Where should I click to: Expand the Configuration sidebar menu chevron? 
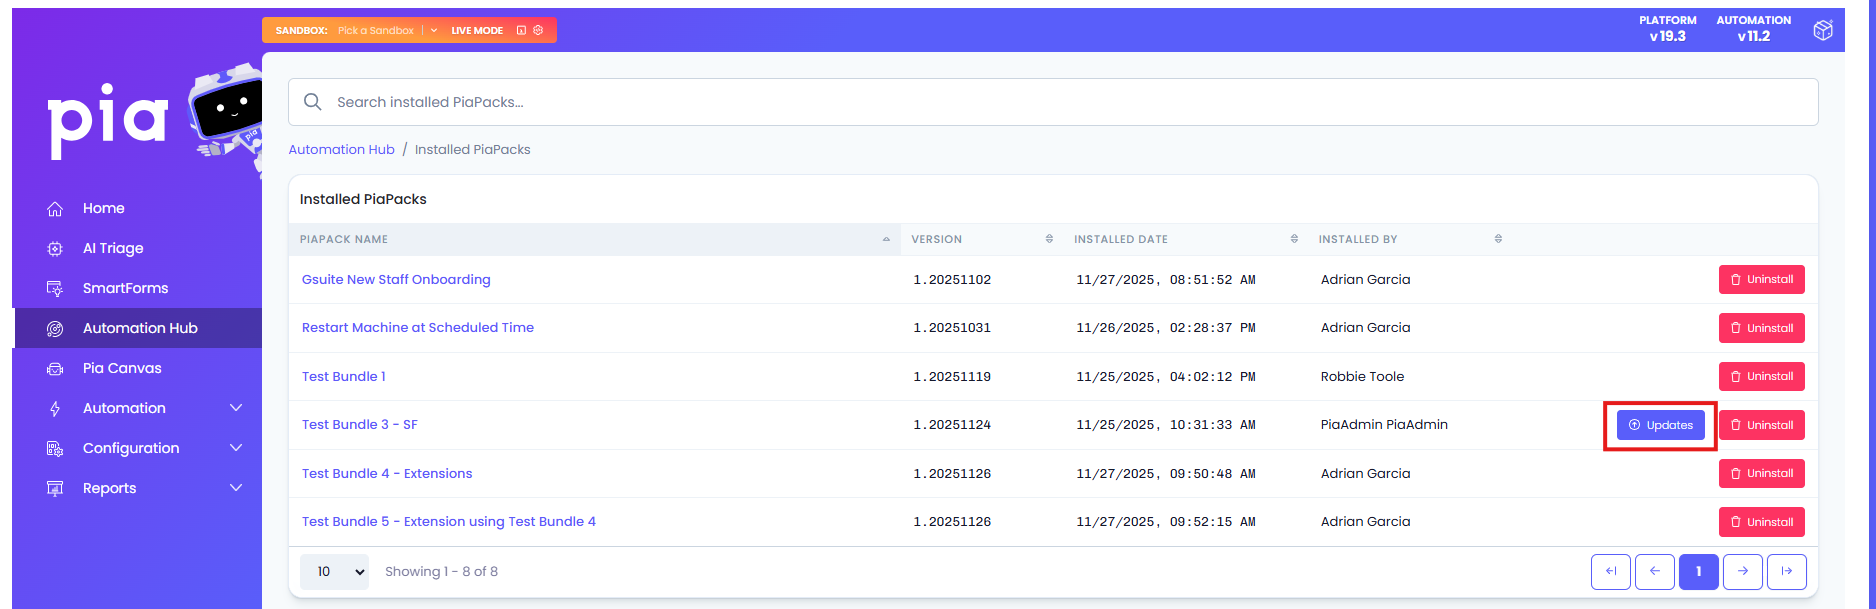236,448
